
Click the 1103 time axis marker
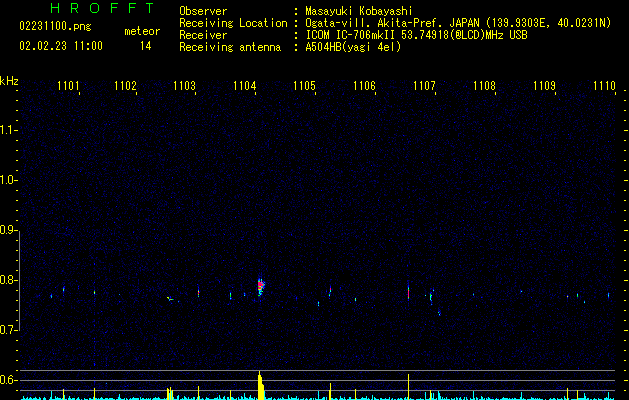pyautogui.click(x=185, y=85)
